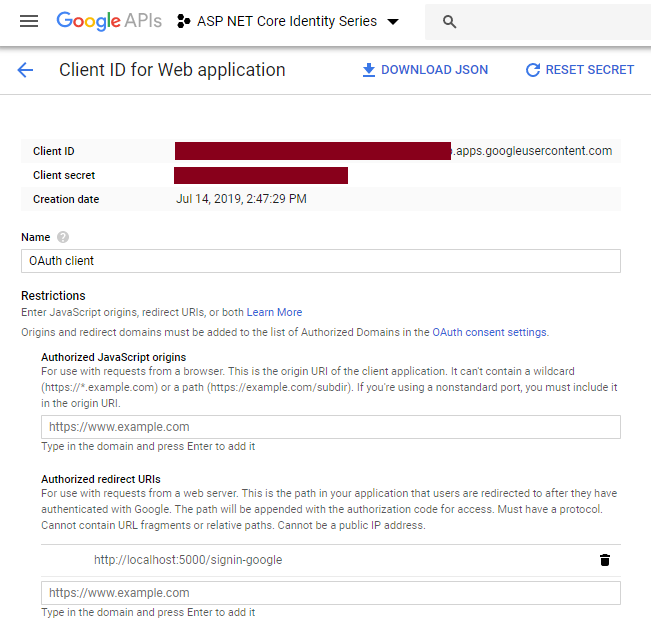
Task: Click the Google APIs logo
Action: click(109, 21)
